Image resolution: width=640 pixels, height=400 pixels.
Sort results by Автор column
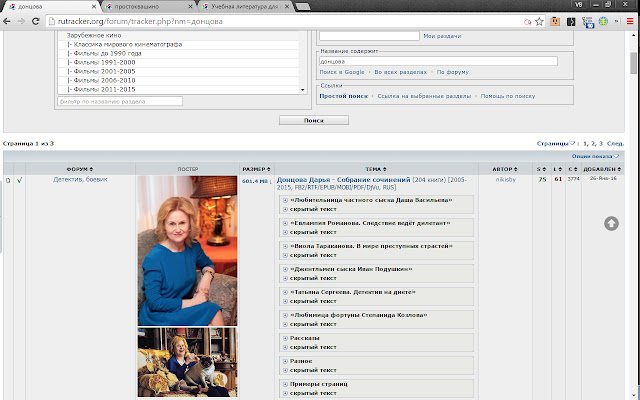point(505,169)
